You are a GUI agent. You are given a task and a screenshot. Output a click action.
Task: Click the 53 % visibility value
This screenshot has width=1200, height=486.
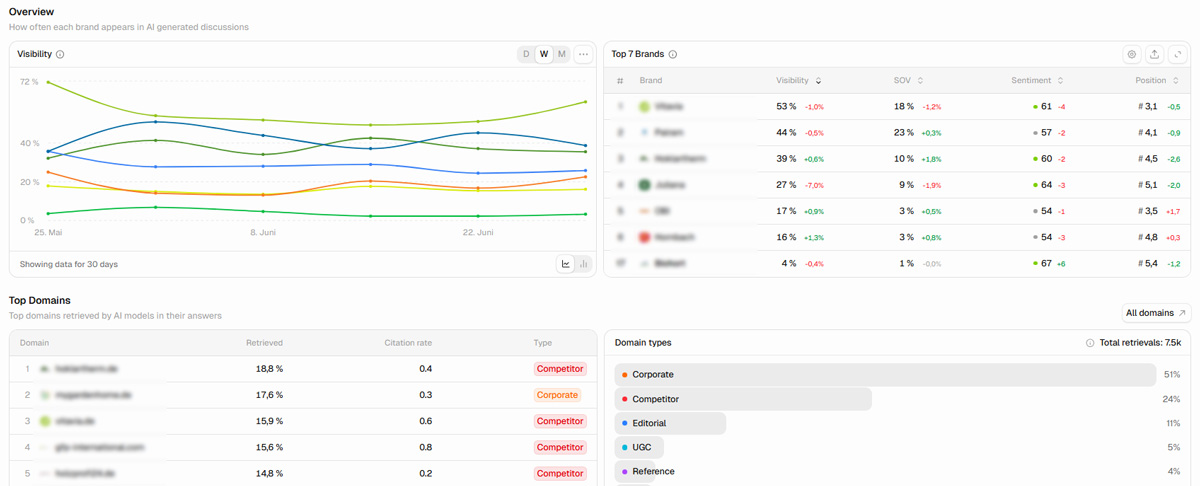click(786, 106)
